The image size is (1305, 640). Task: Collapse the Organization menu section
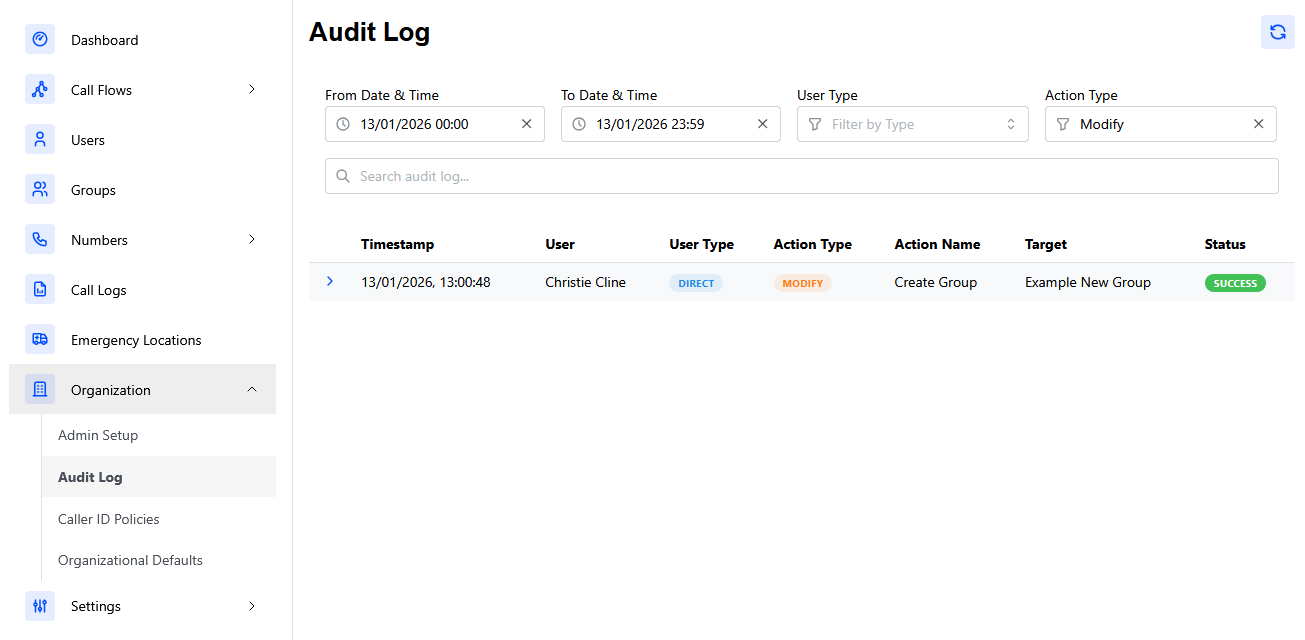pyautogui.click(x=251, y=390)
